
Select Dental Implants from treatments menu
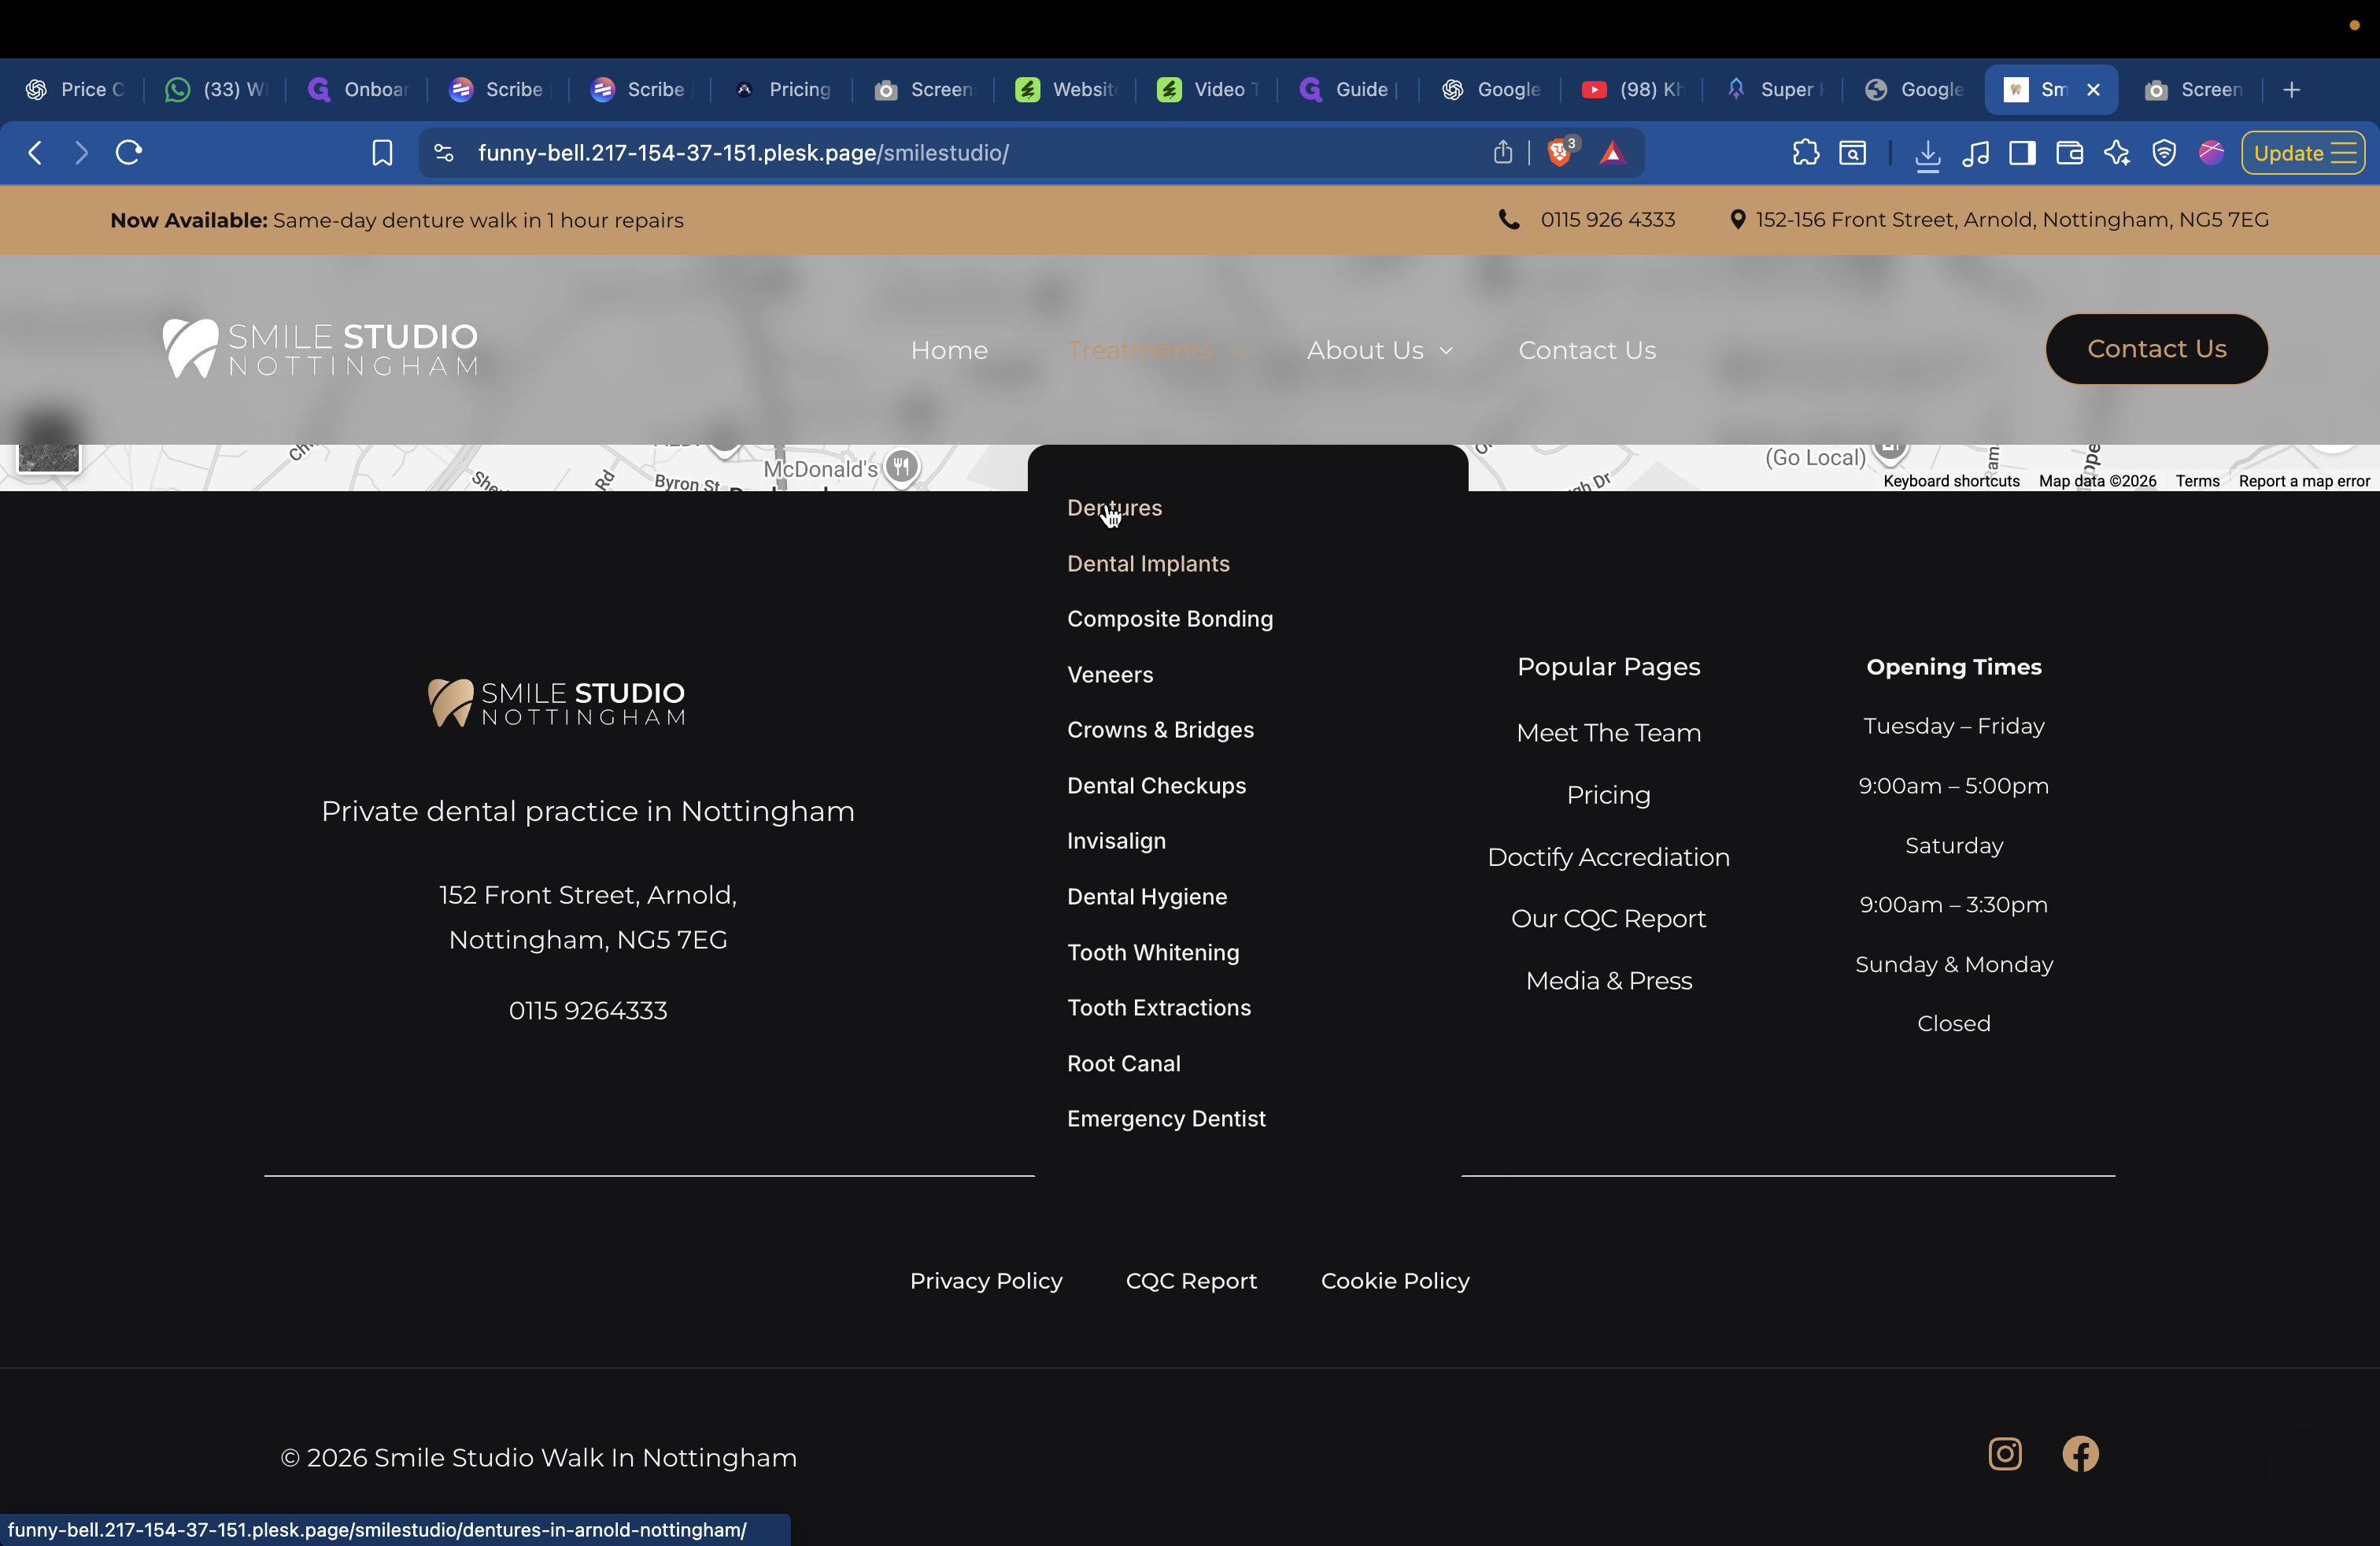click(1148, 564)
